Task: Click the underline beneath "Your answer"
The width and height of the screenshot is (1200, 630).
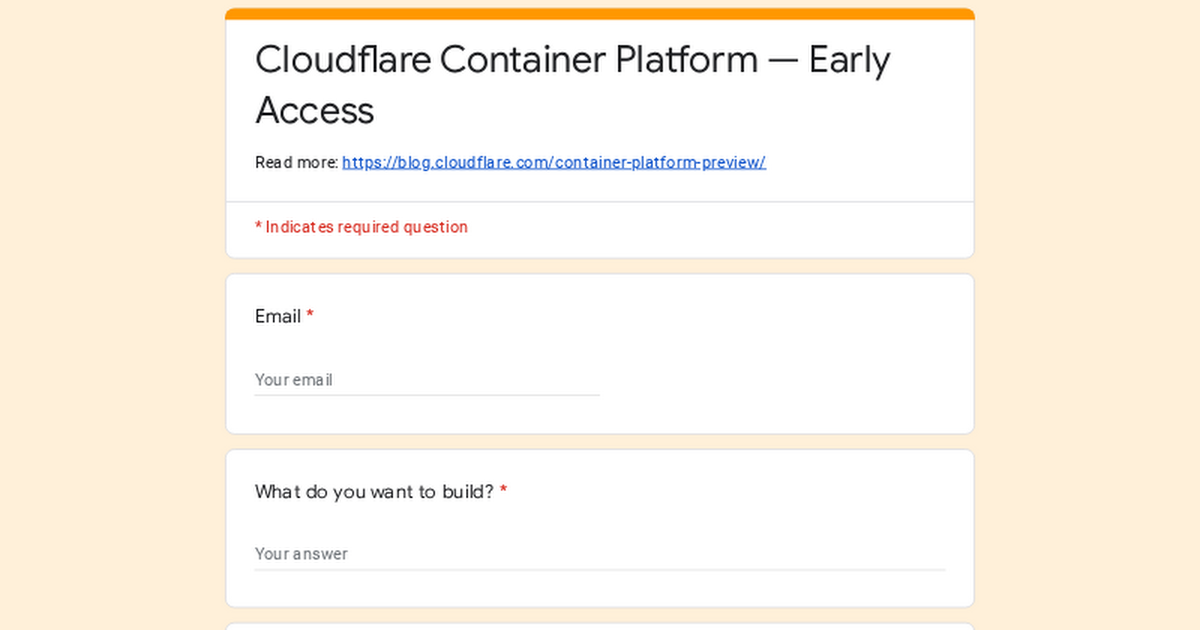Action: (600, 570)
